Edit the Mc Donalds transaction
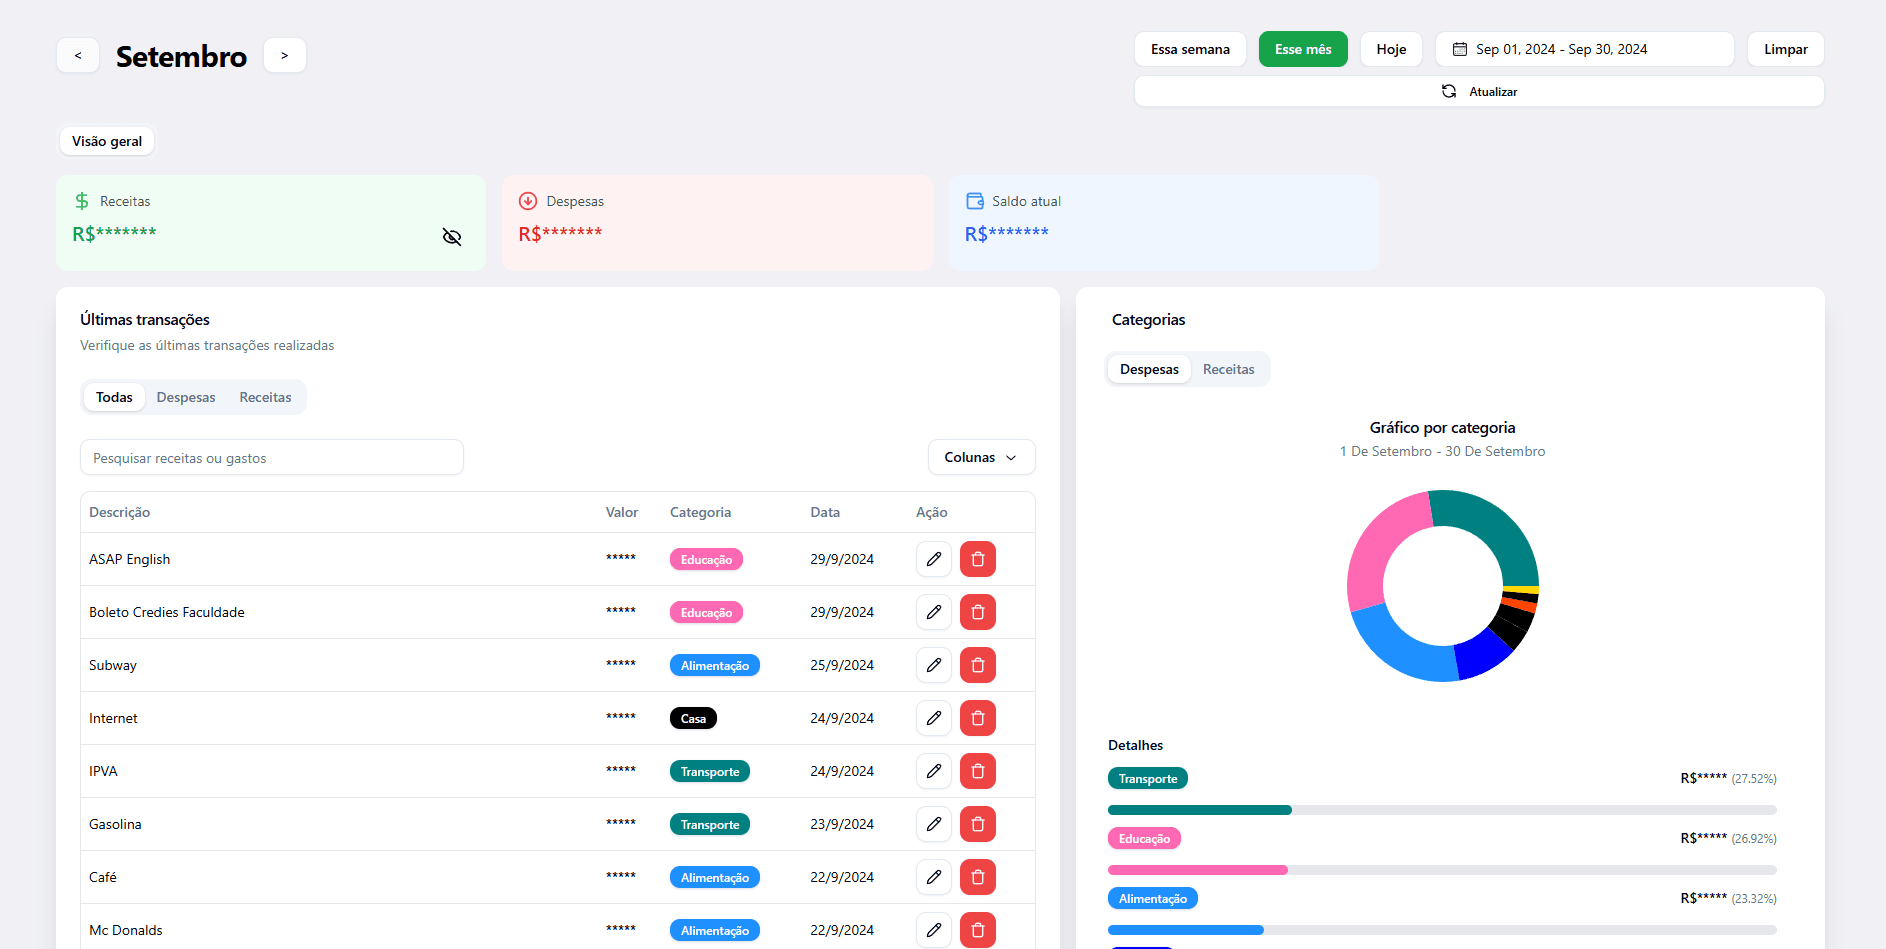This screenshot has width=1886, height=949. click(933, 930)
